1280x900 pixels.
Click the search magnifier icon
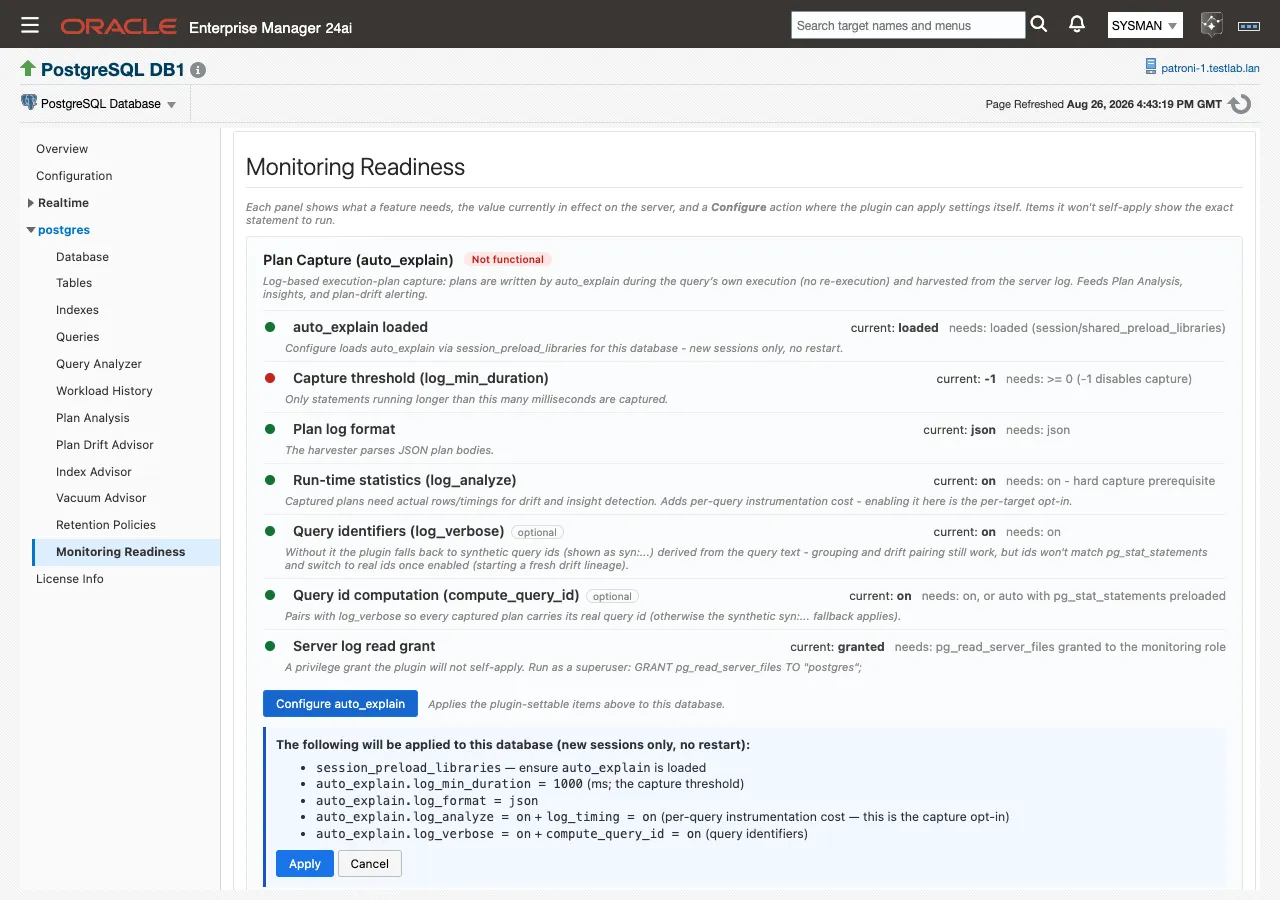[x=1039, y=24]
